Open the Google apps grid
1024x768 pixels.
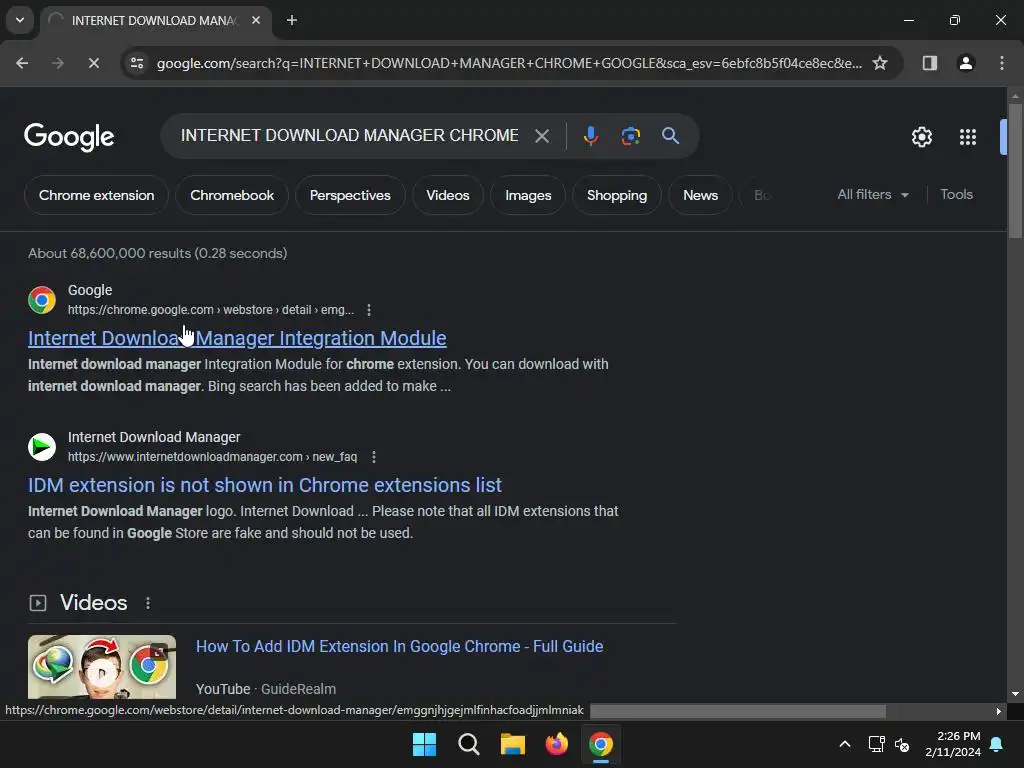(x=968, y=137)
